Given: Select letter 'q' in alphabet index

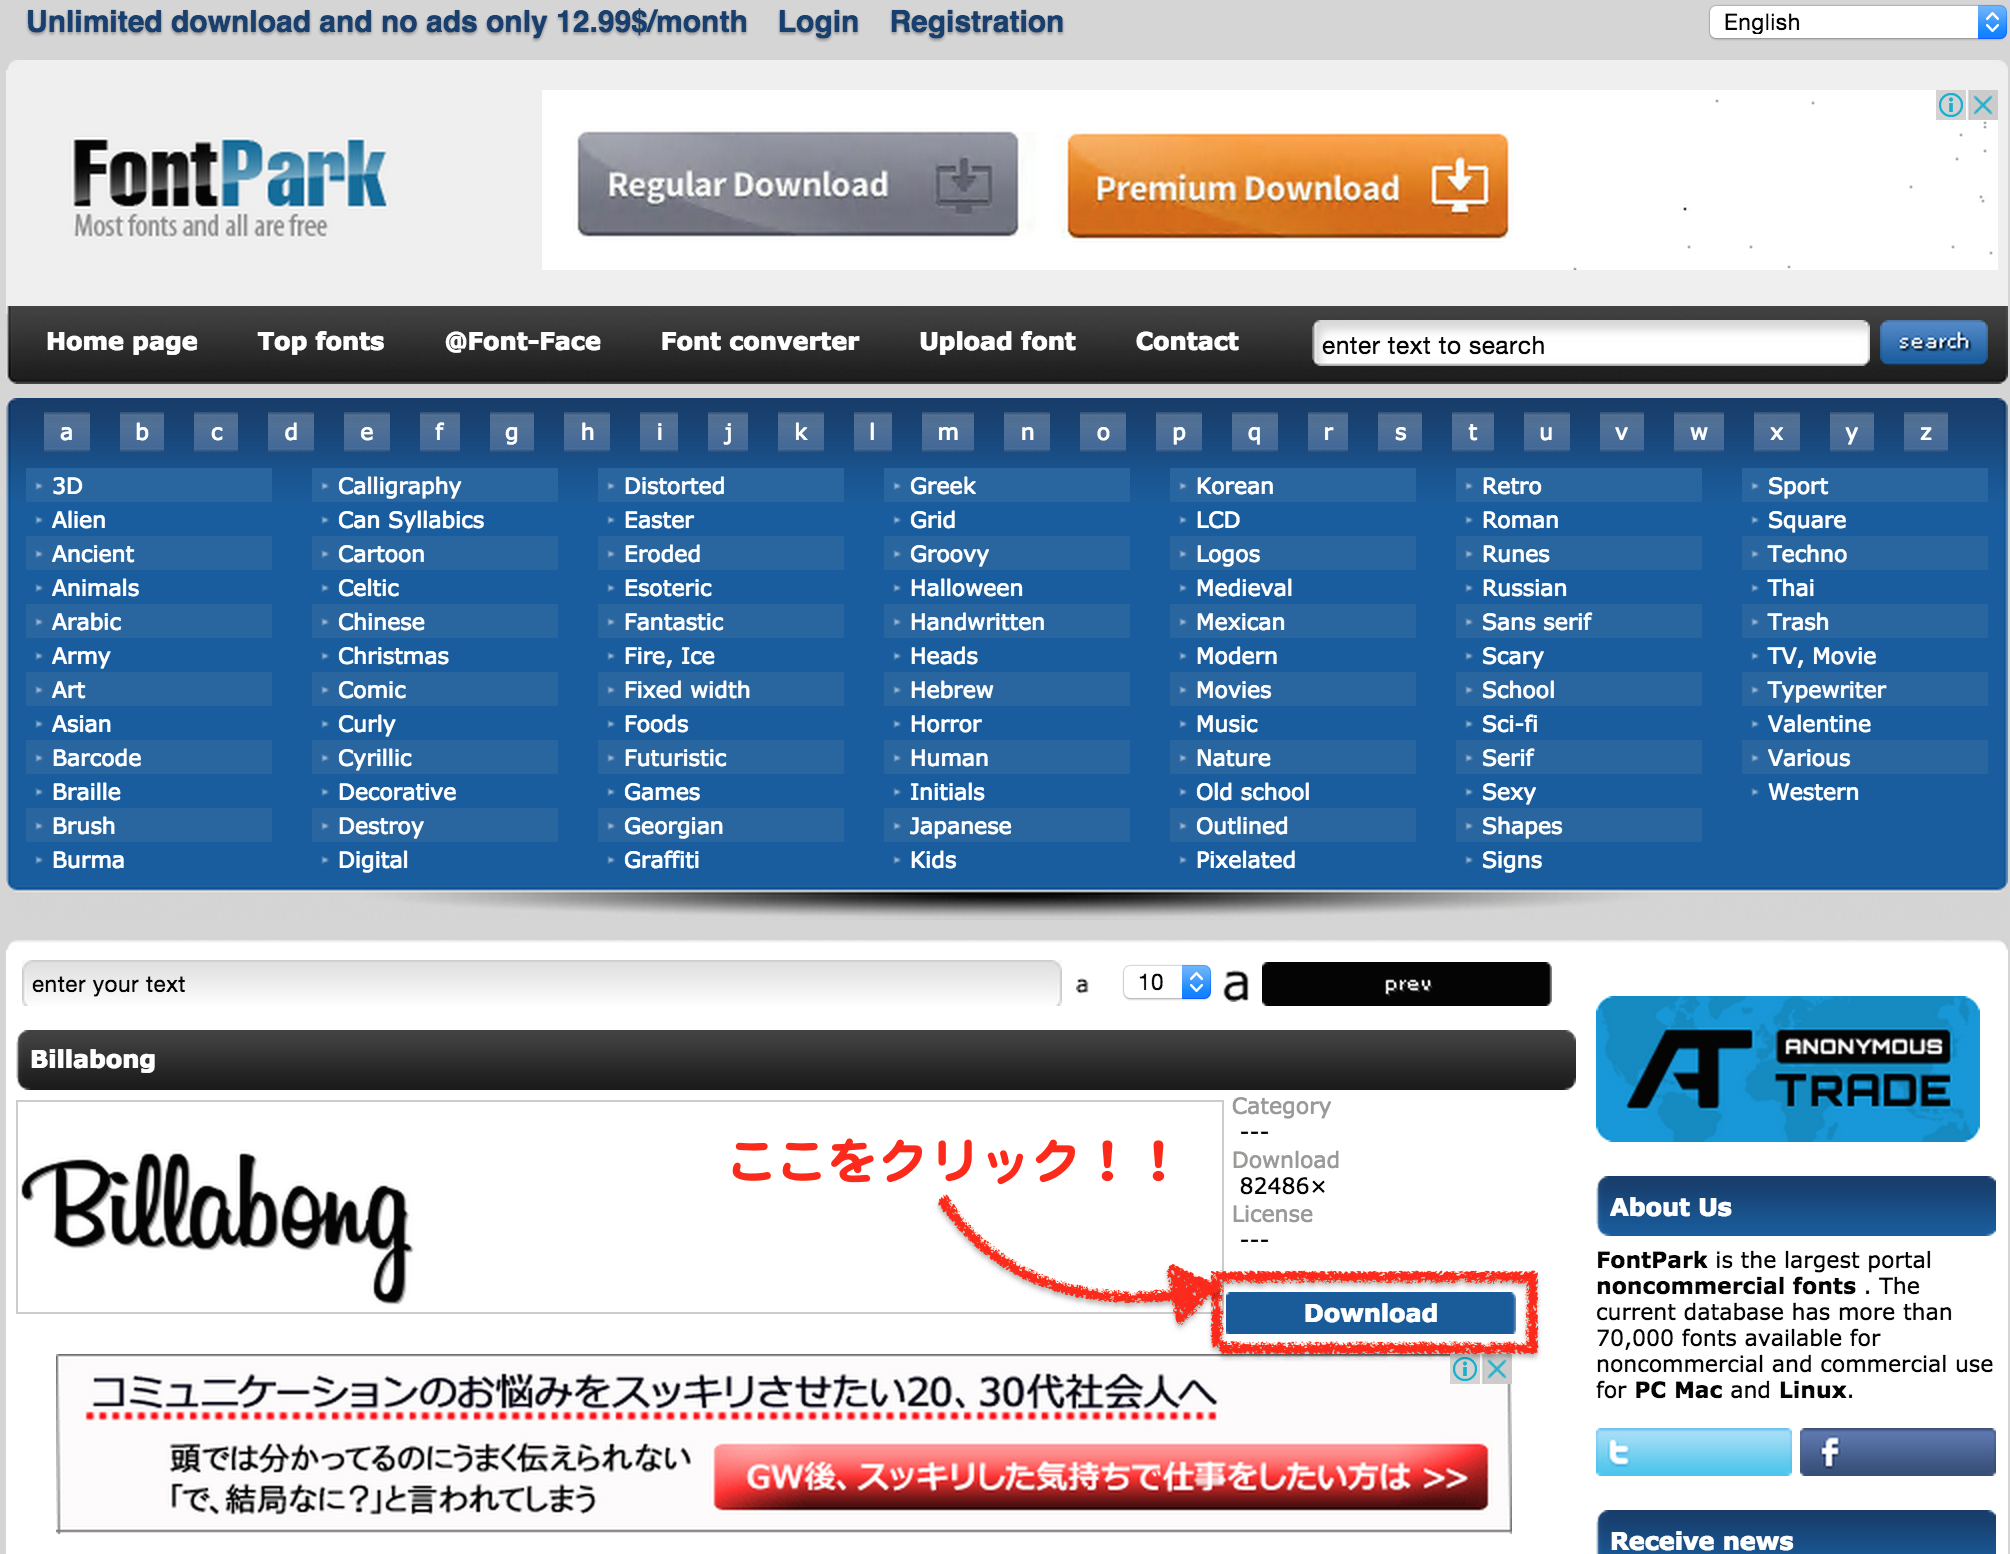Looking at the screenshot, I should coord(1253,432).
